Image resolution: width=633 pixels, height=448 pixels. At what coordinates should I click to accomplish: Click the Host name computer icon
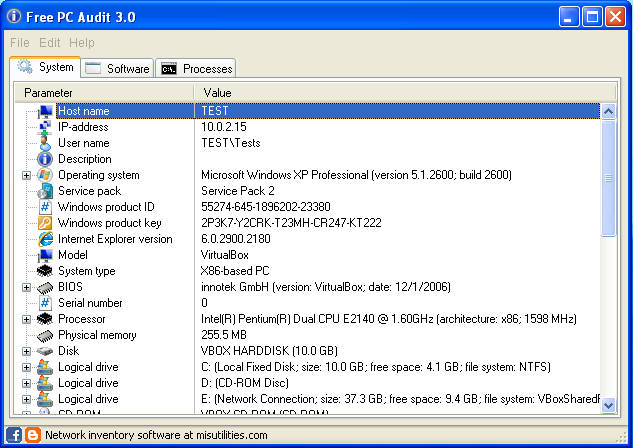click(45, 111)
